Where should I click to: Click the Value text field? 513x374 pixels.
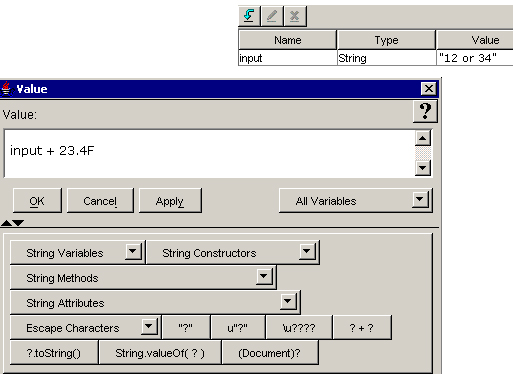209,153
